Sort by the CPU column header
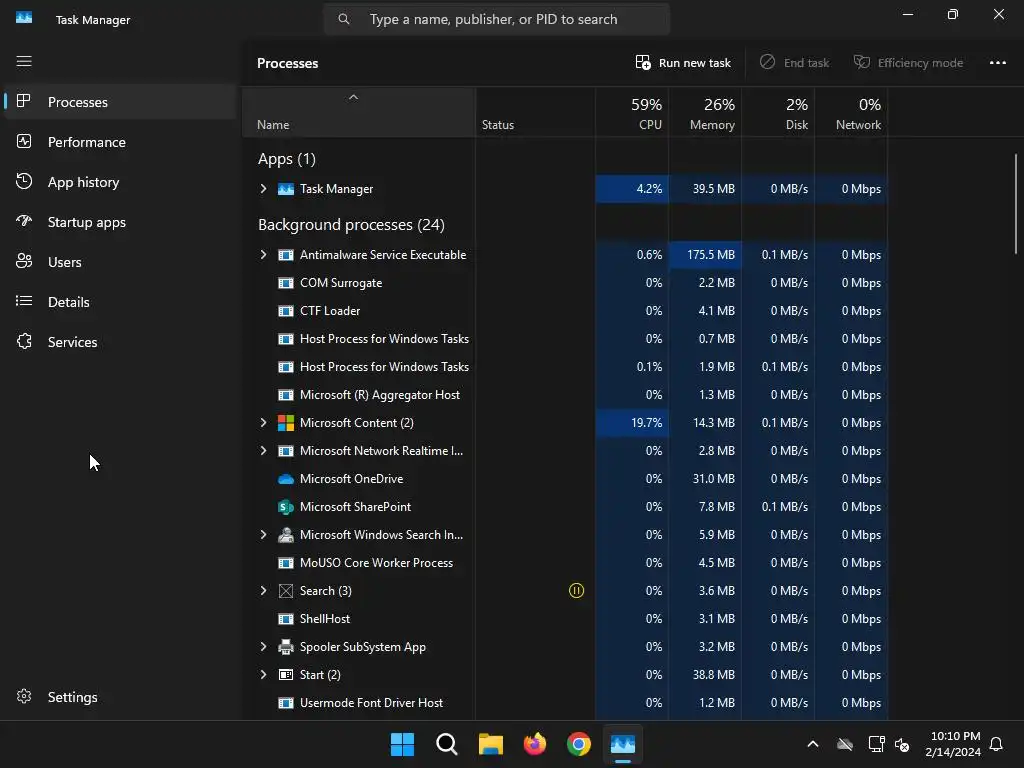Image resolution: width=1024 pixels, height=768 pixels. coord(632,112)
